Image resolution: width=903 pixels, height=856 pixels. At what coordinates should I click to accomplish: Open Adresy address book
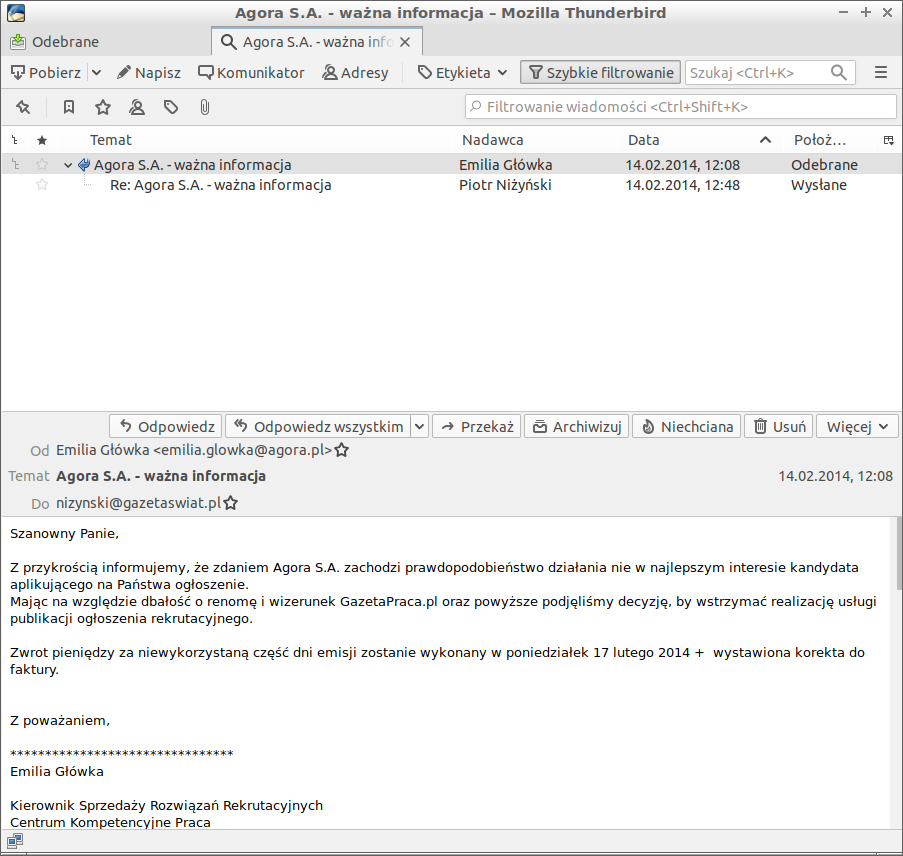point(355,73)
